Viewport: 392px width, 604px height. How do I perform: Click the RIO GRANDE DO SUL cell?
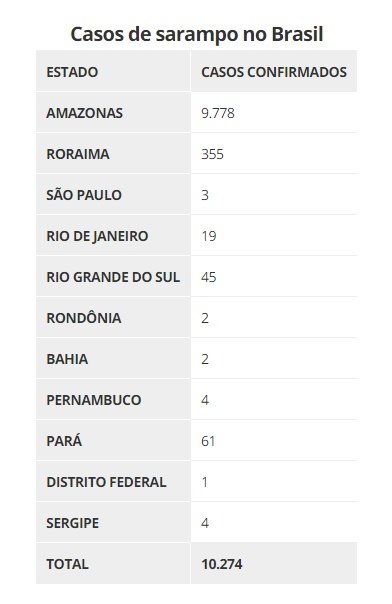click(x=113, y=277)
